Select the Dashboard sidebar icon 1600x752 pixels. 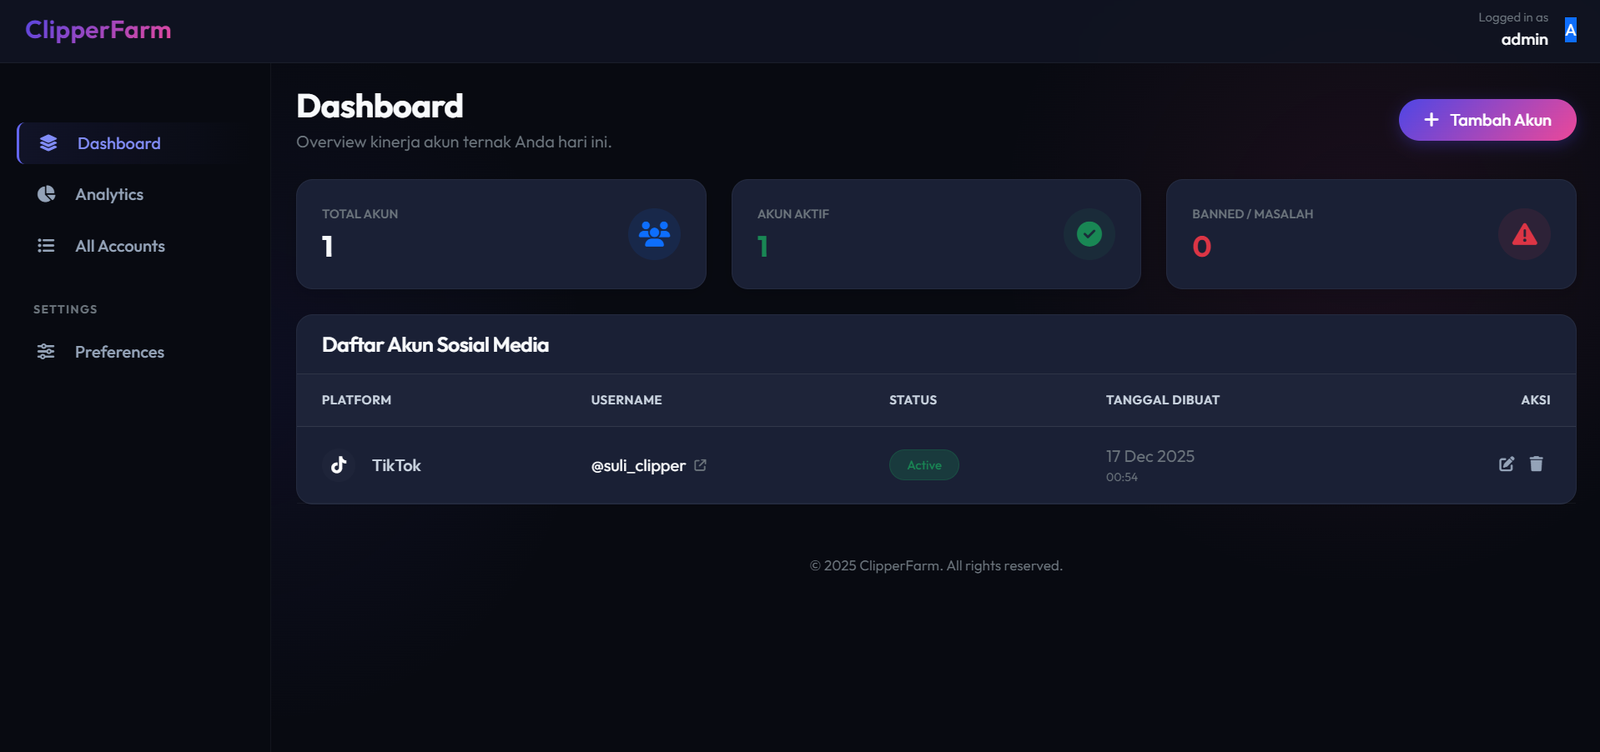(47, 143)
